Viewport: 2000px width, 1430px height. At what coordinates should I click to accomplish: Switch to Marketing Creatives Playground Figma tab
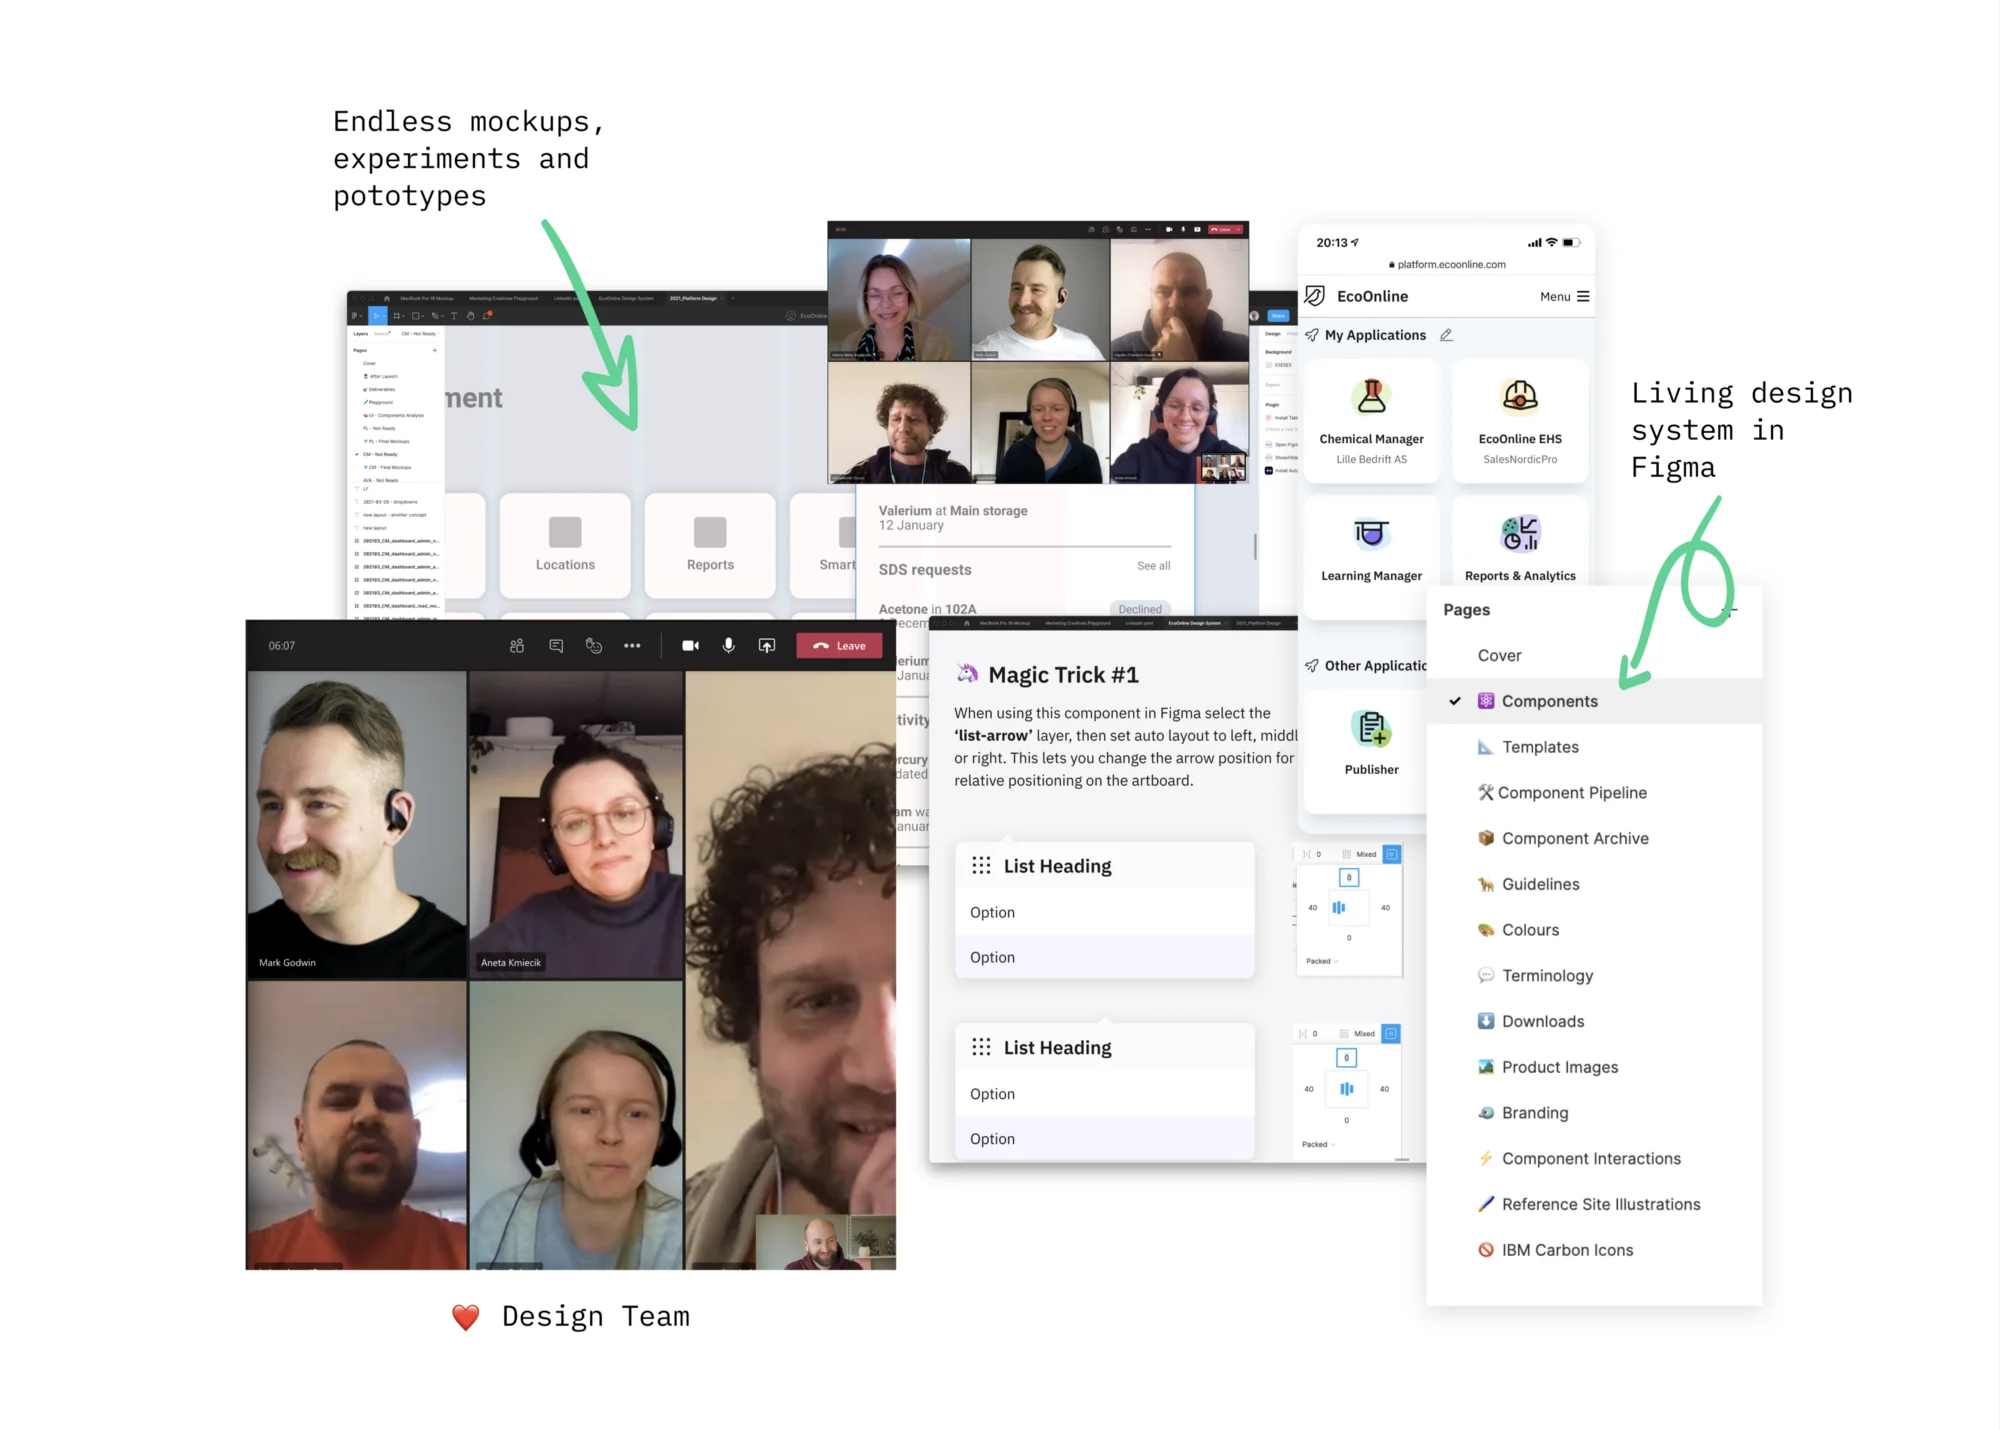tap(504, 298)
